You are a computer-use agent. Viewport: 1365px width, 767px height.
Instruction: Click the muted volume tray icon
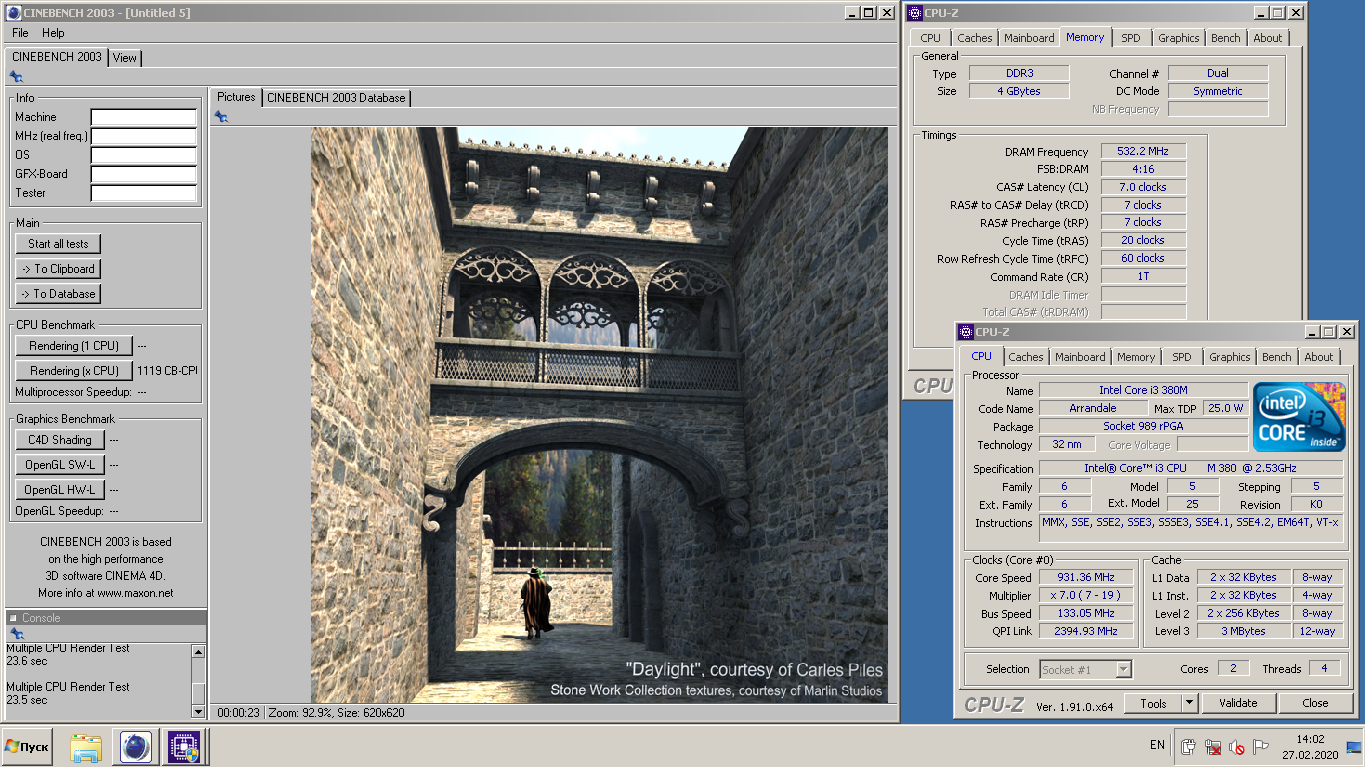[1236, 747]
